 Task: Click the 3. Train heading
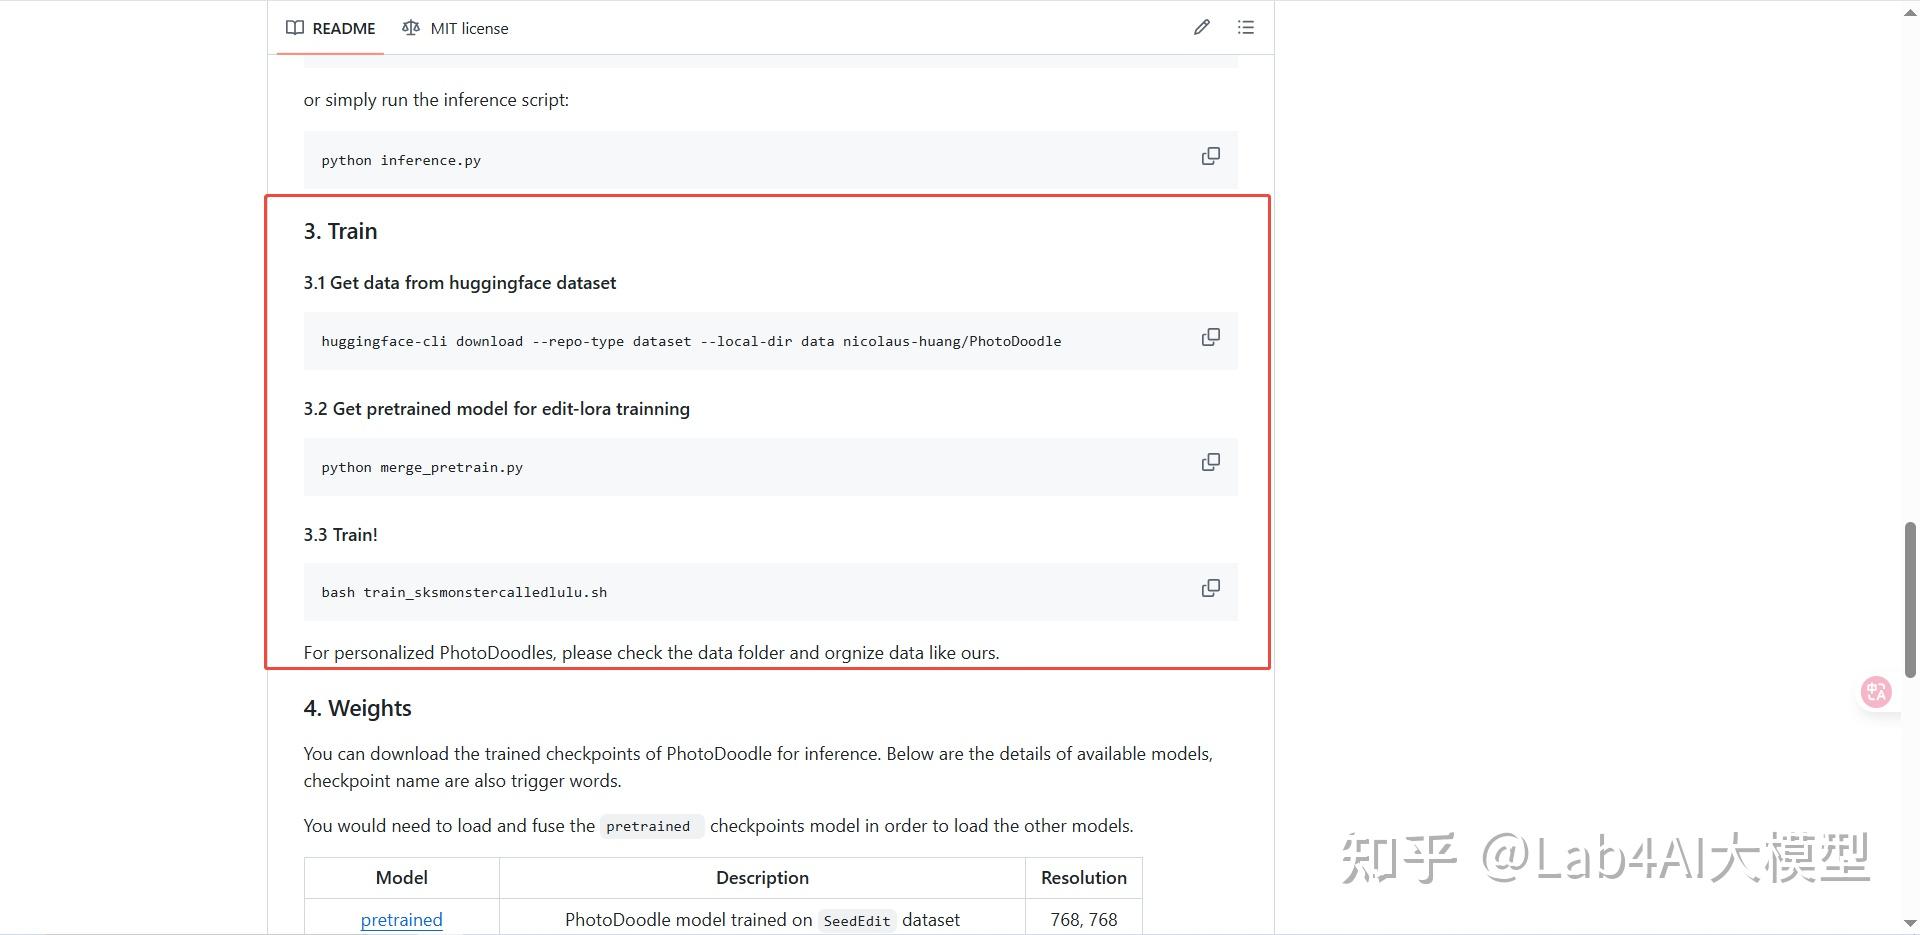point(341,231)
